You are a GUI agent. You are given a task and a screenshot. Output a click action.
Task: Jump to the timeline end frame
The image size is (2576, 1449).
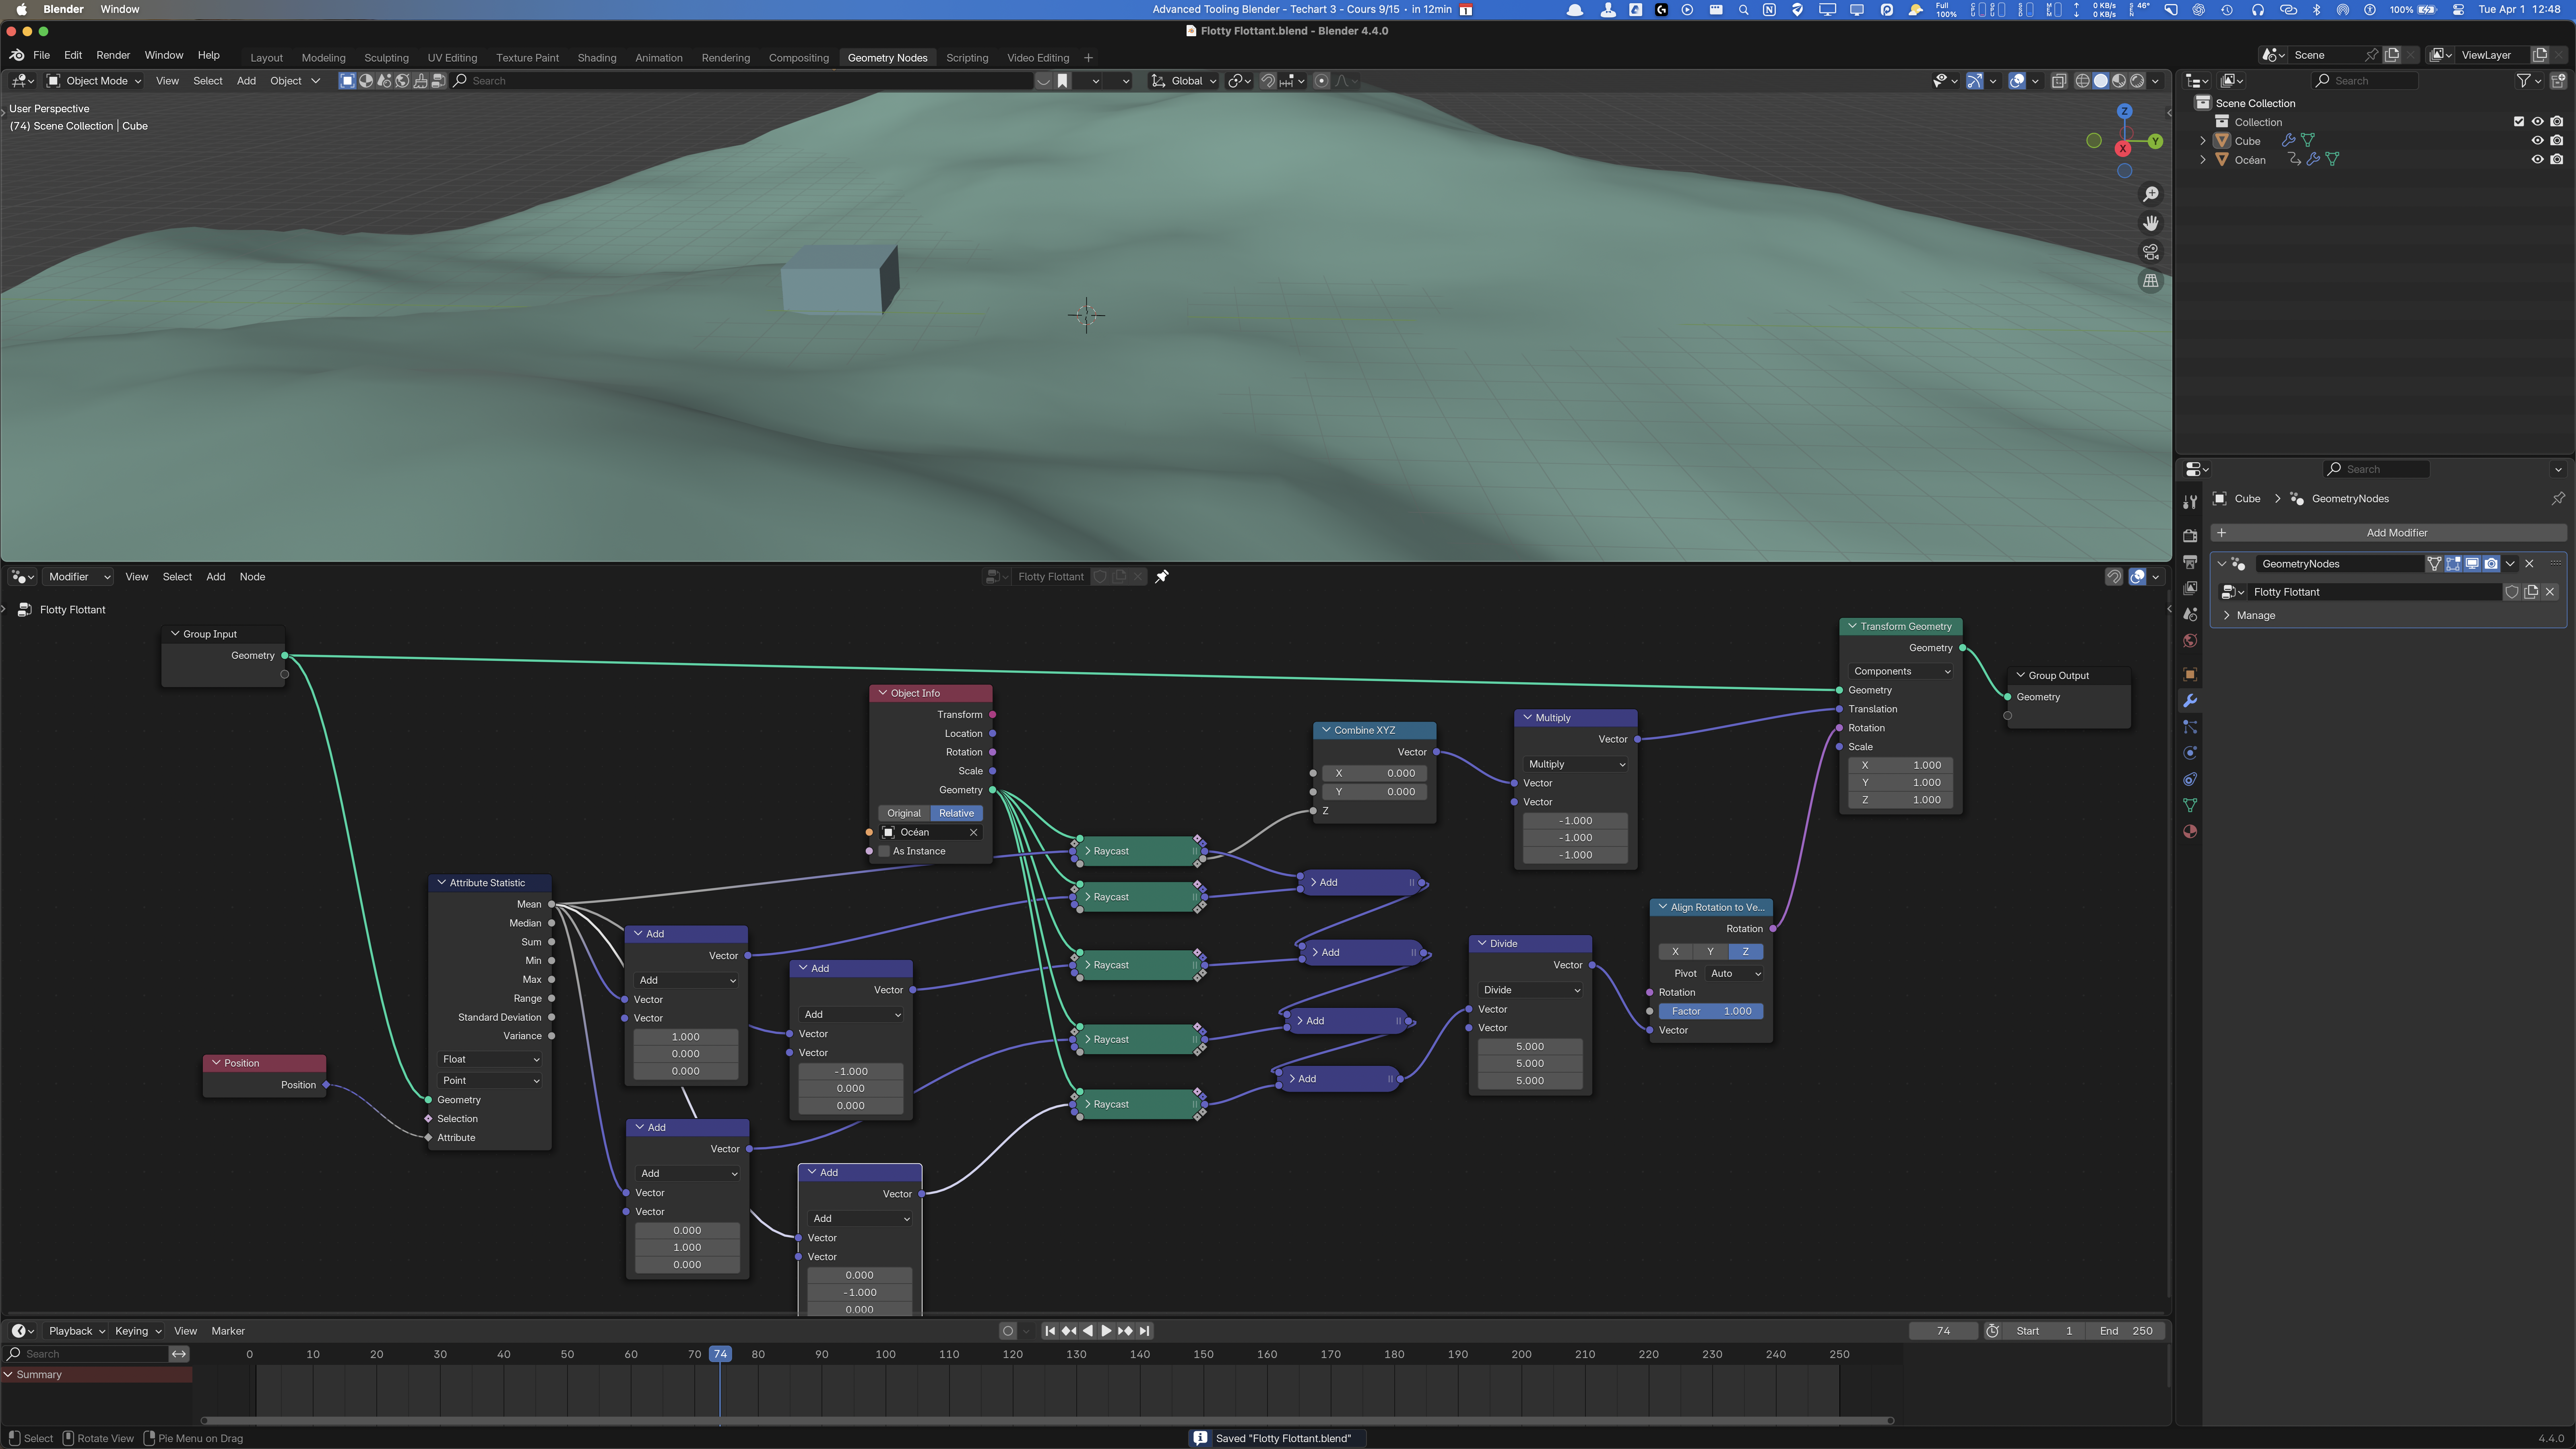tap(1145, 1331)
